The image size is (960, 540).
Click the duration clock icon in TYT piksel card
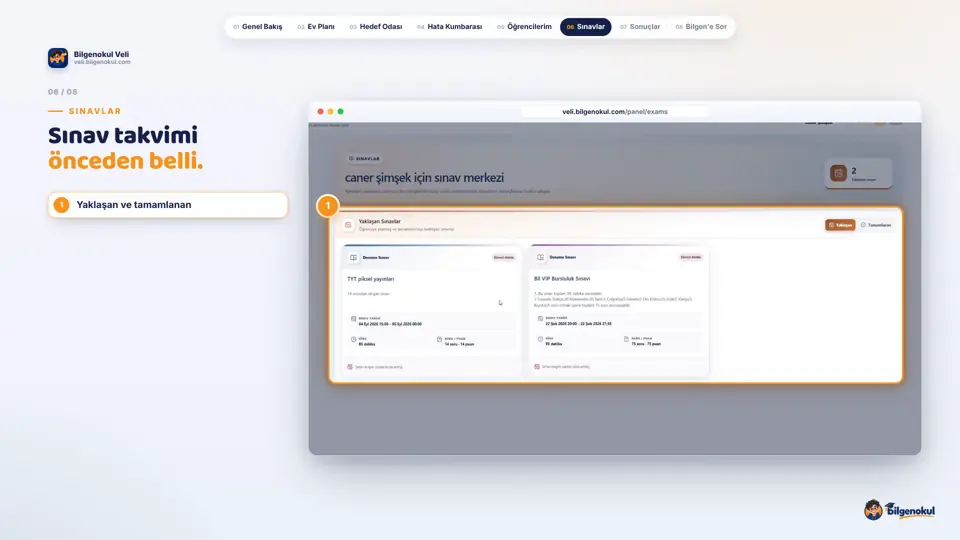coord(353,339)
